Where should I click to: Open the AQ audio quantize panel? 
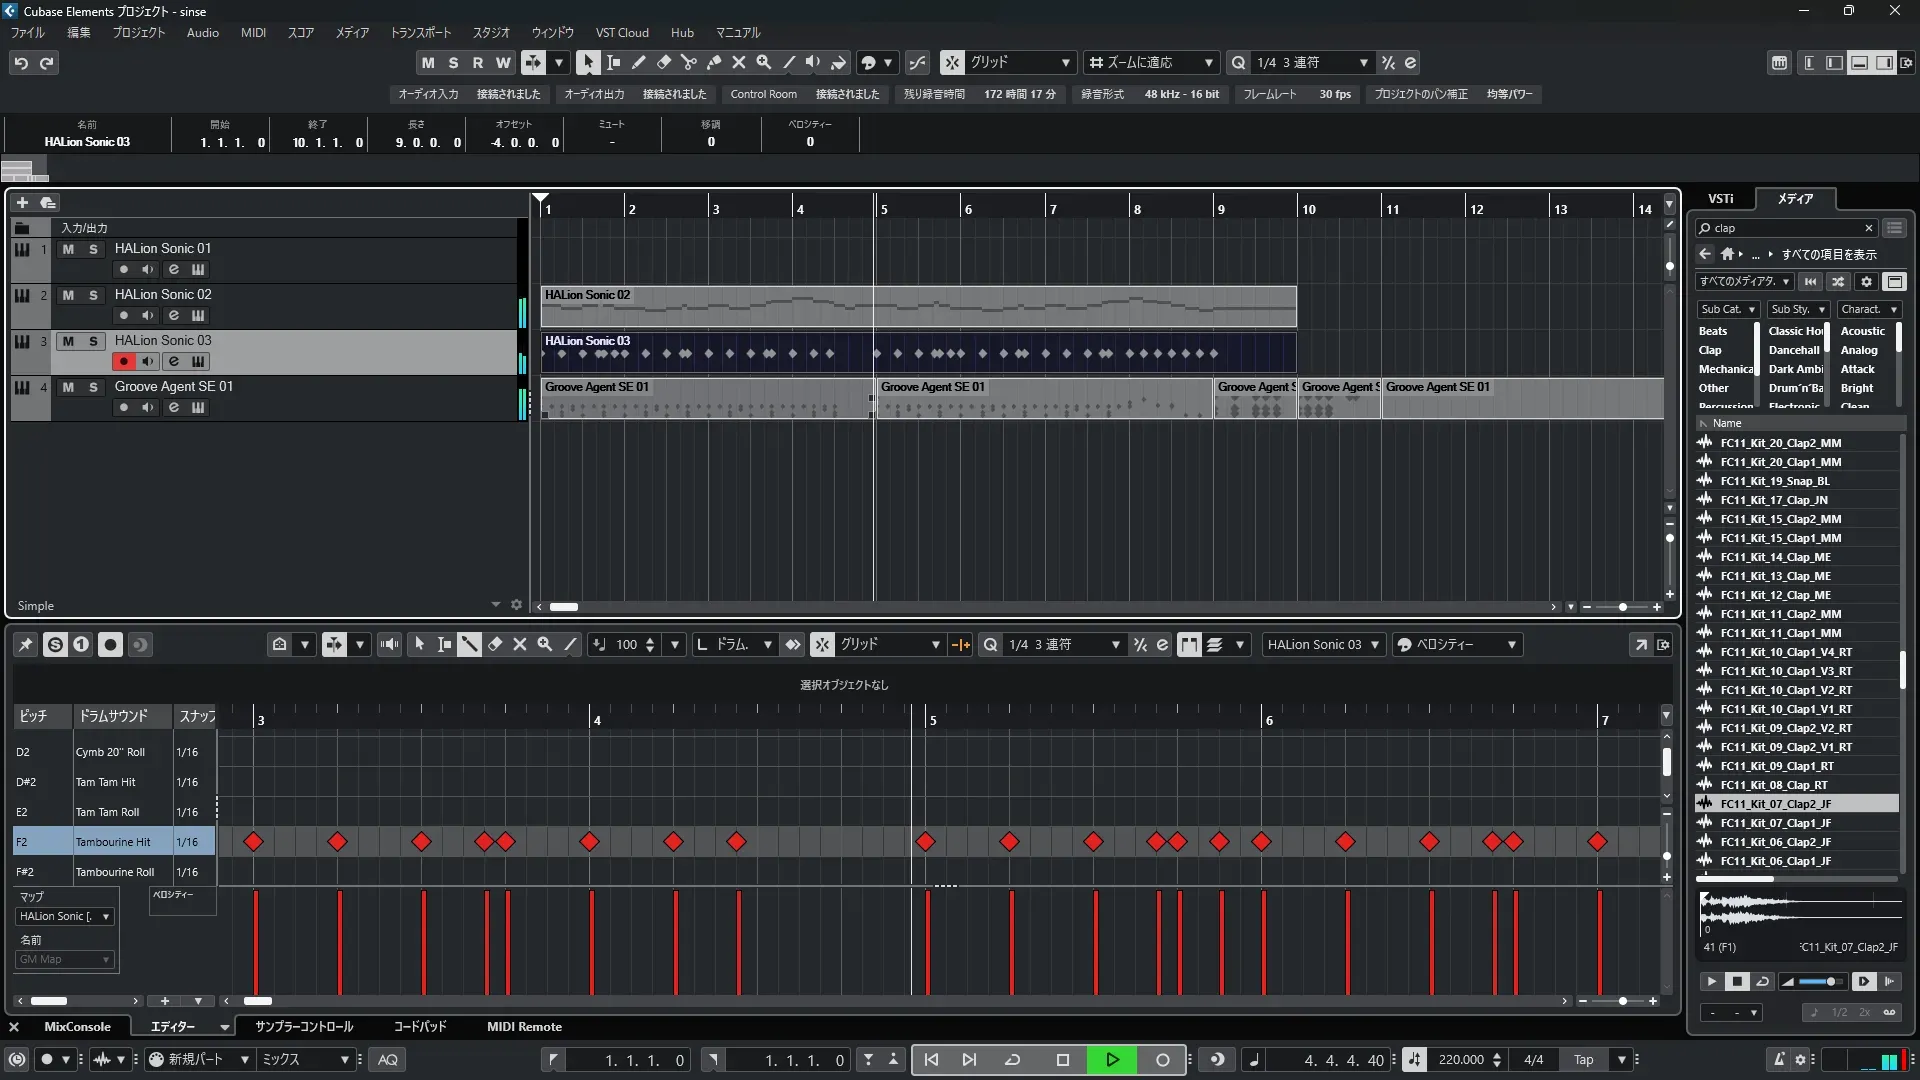click(388, 1060)
